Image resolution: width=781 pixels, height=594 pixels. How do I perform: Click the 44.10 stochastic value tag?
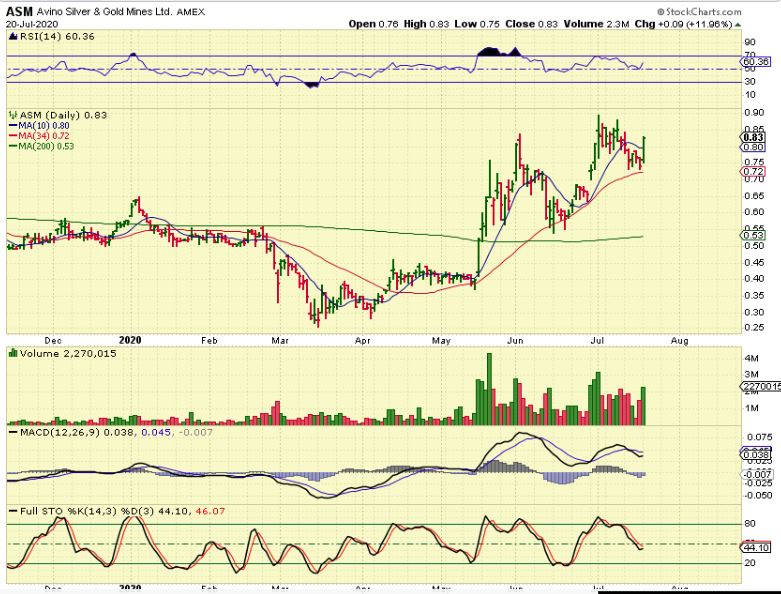click(x=757, y=547)
